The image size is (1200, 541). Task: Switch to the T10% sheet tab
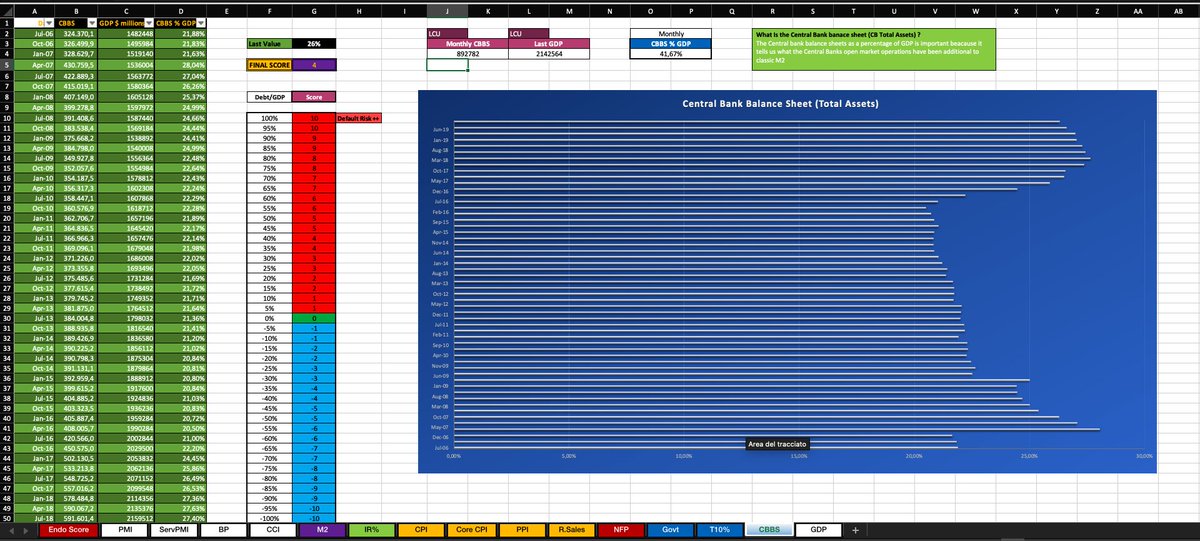point(722,530)
